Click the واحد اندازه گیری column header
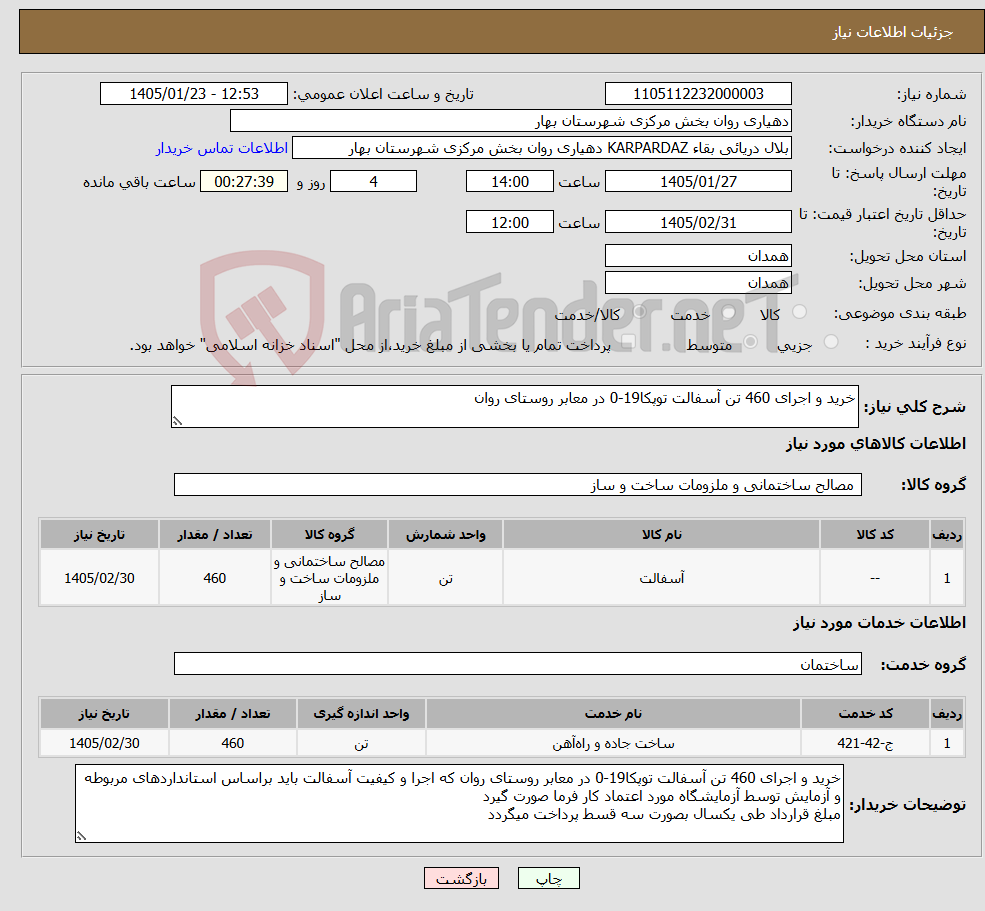 361,713
